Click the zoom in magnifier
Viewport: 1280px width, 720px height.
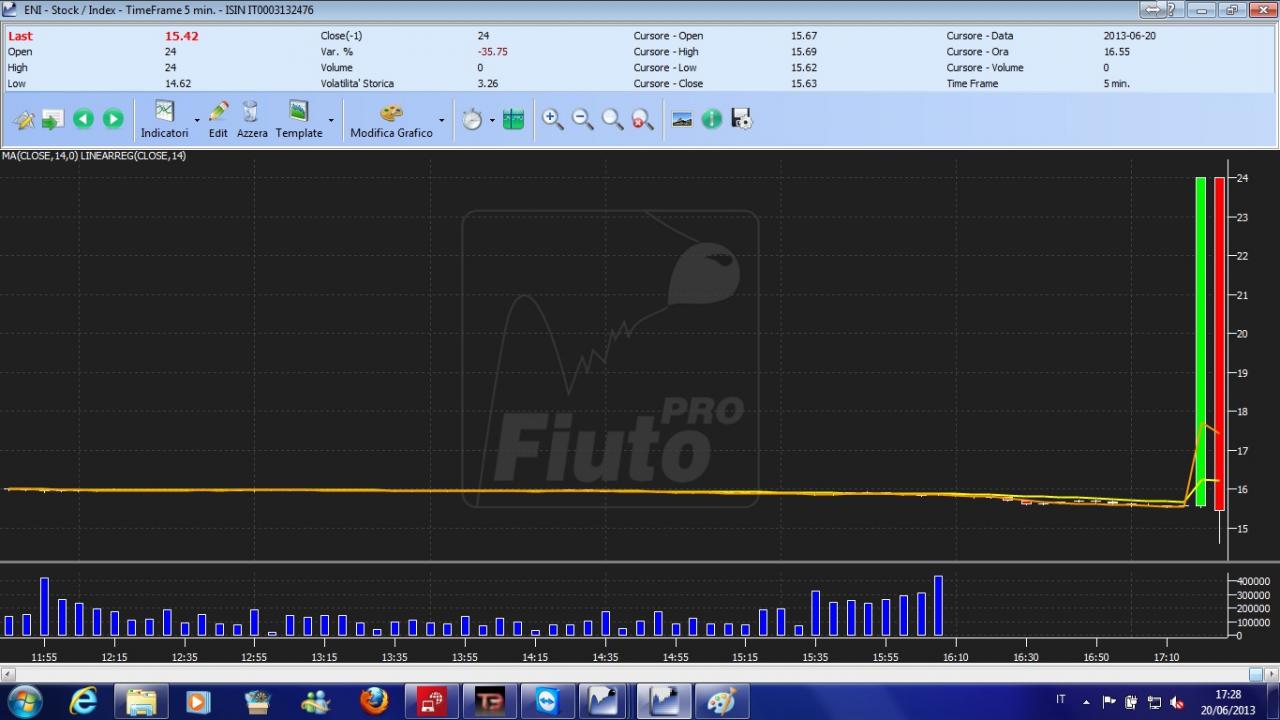pos(552,119)
